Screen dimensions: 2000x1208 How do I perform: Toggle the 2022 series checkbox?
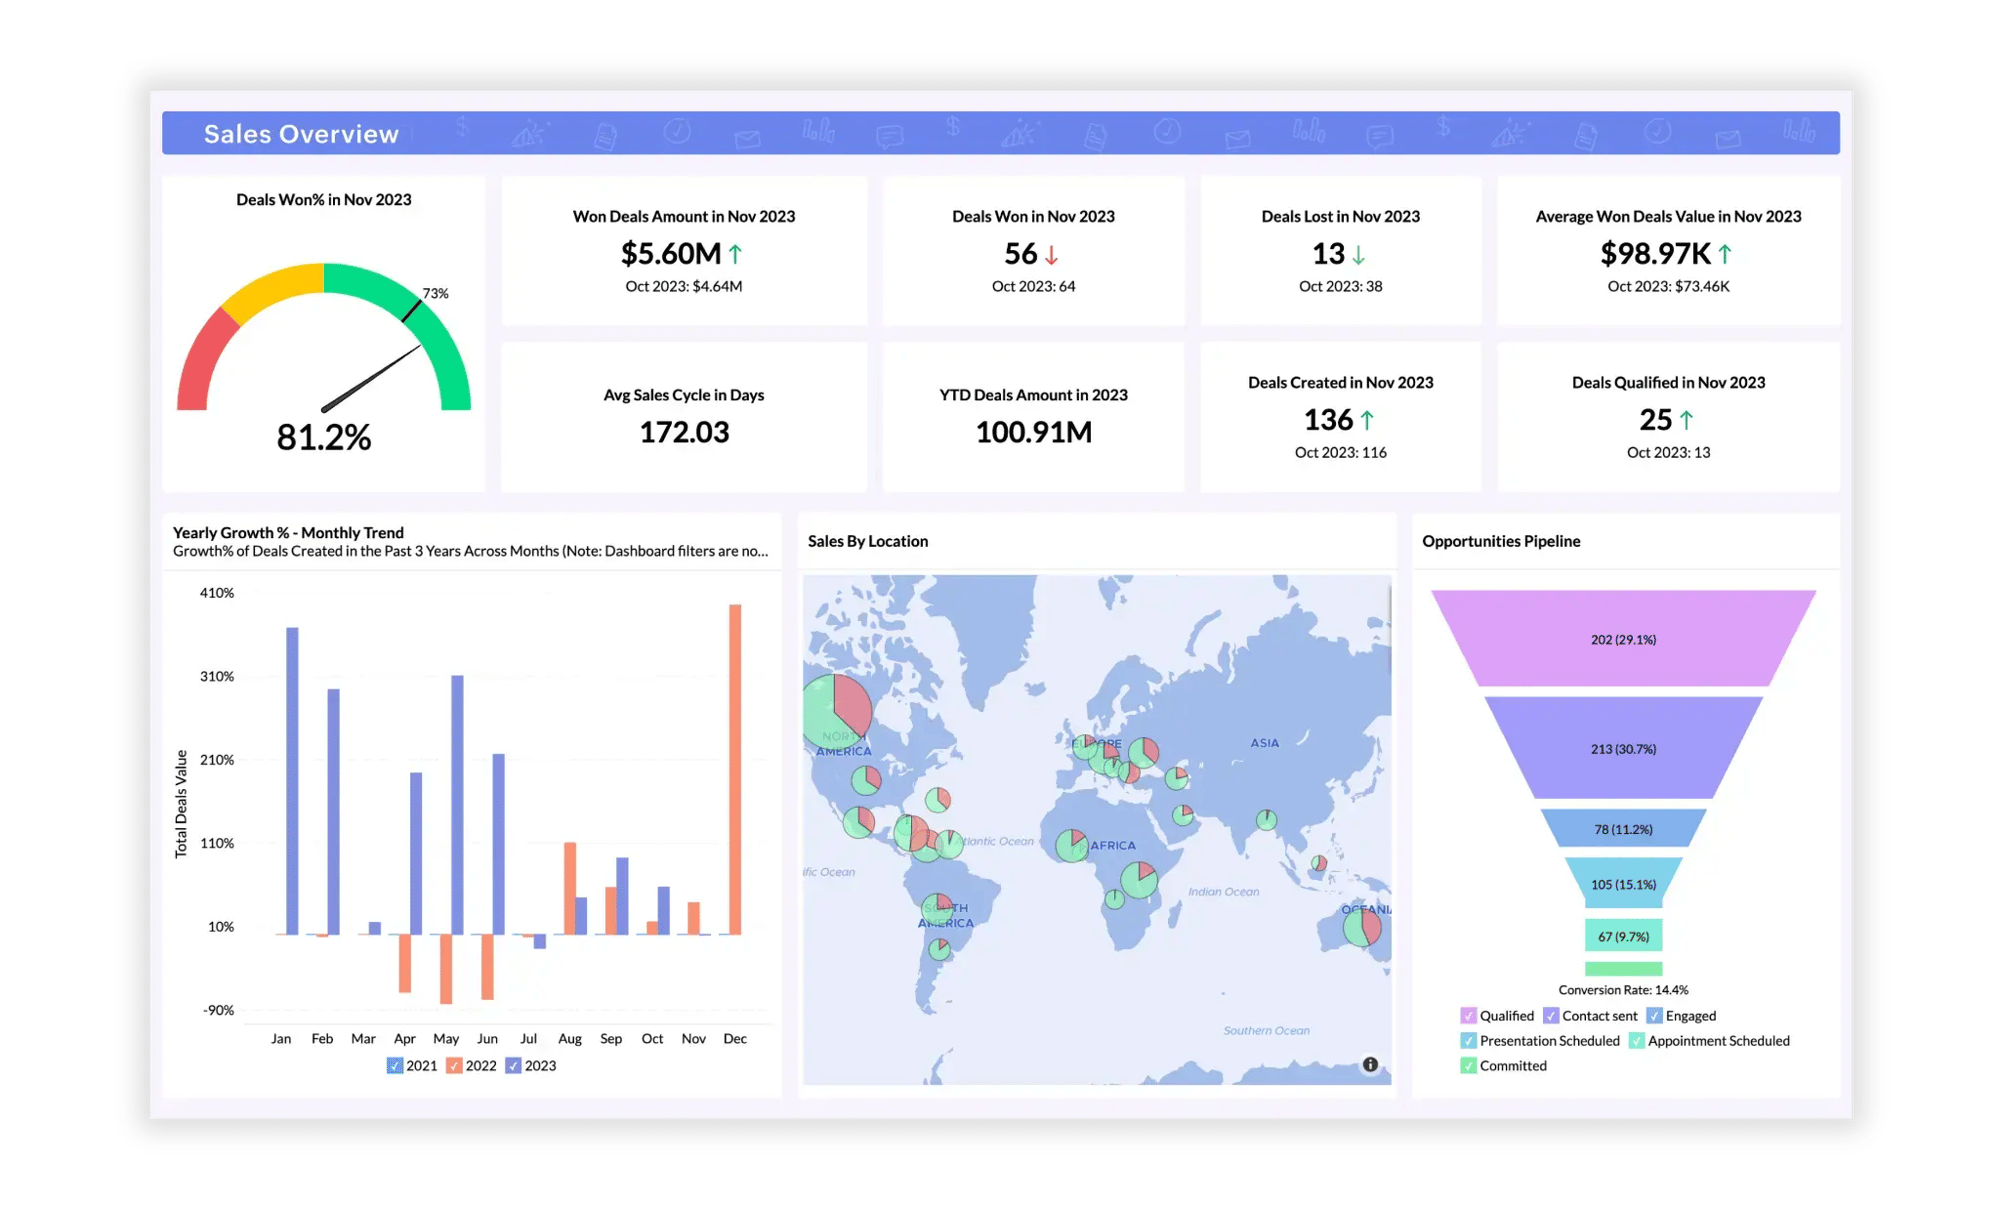[454, 1066]
